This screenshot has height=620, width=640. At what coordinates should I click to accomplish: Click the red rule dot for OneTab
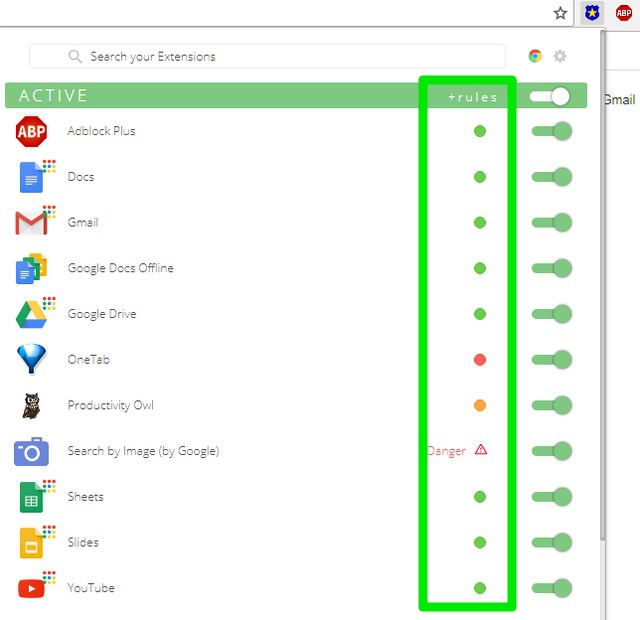480,360
